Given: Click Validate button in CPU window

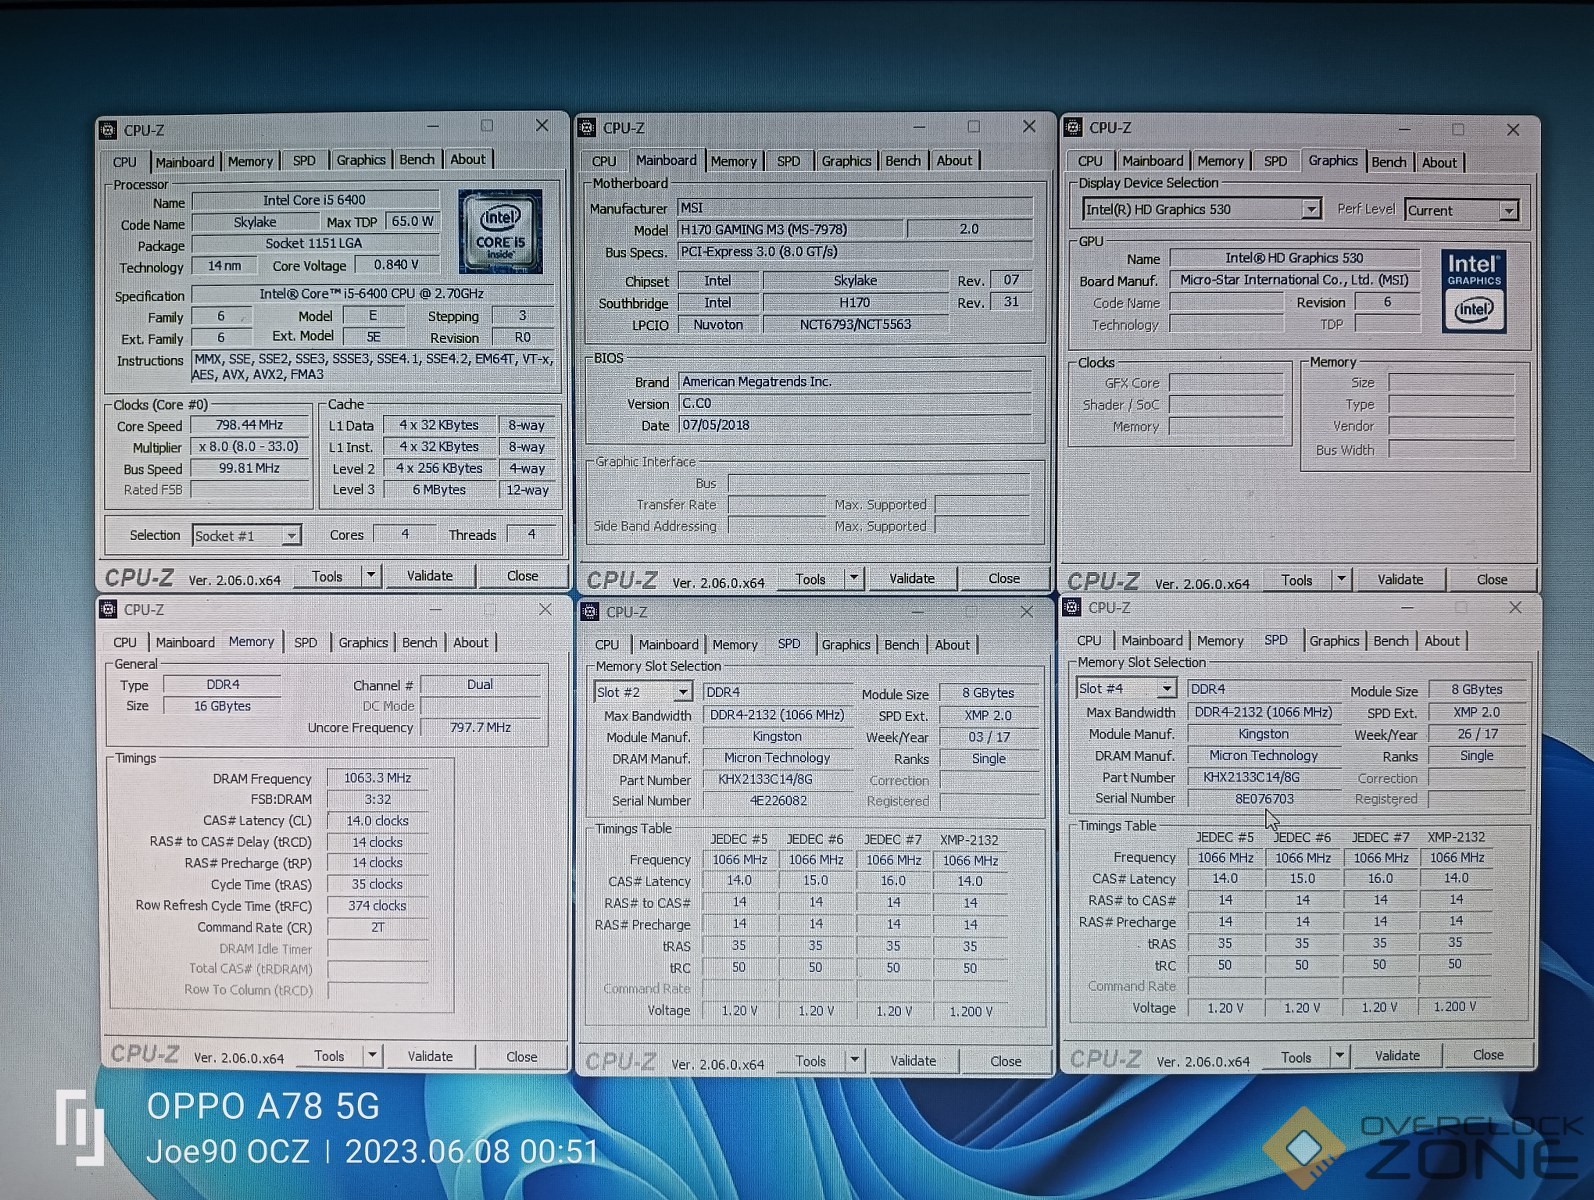Looking at the screenshot, I should coord(430,576).
